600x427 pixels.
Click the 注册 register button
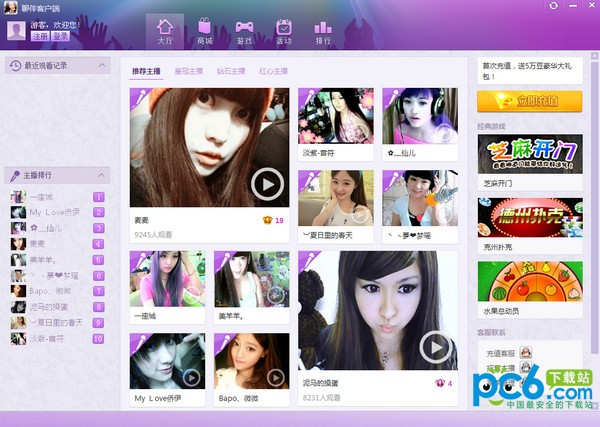40,36
